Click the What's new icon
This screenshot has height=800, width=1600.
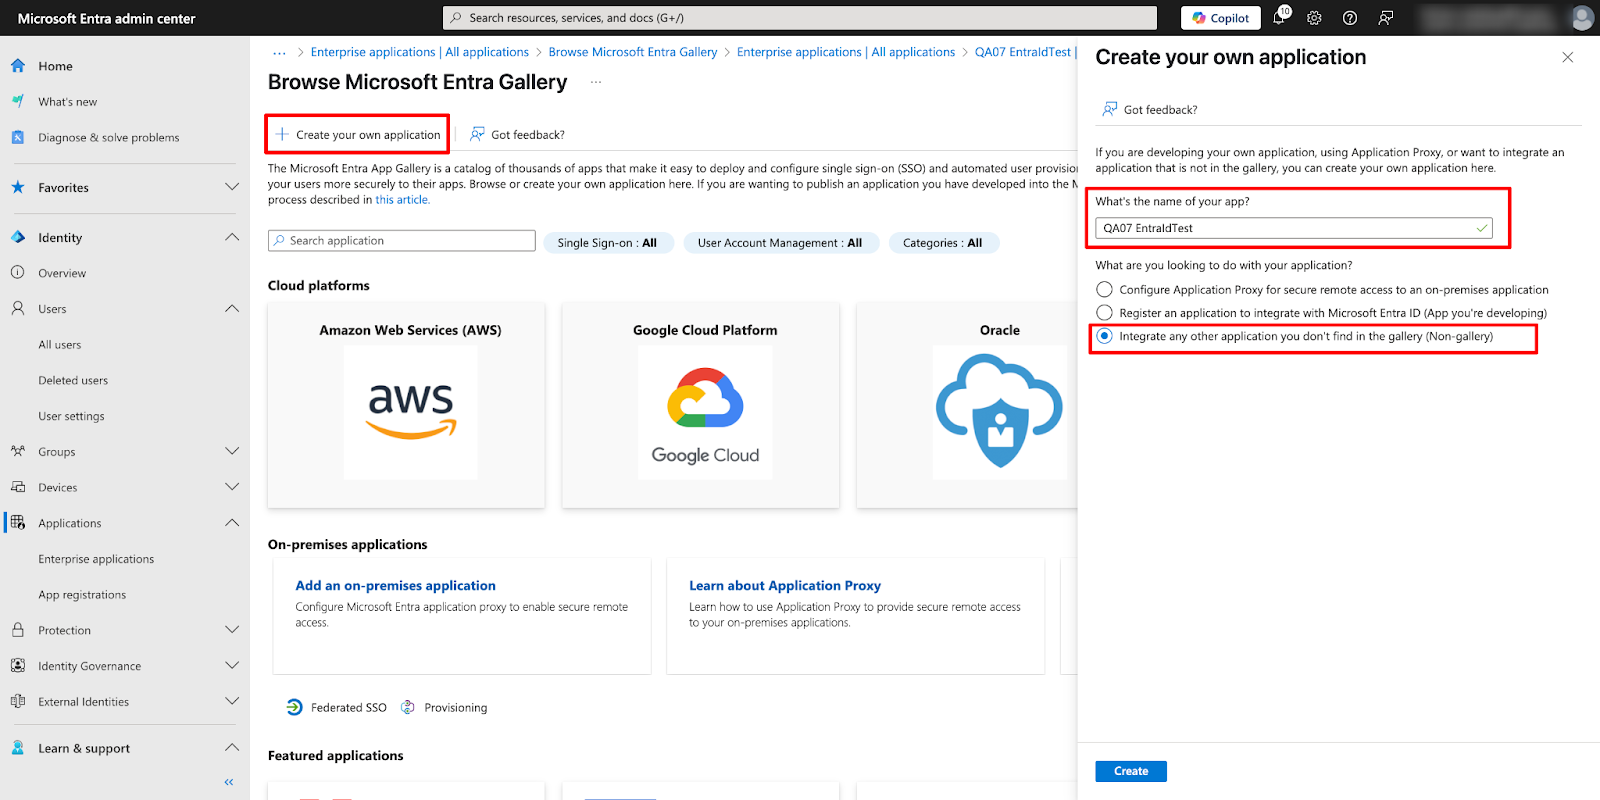[18, 101]
